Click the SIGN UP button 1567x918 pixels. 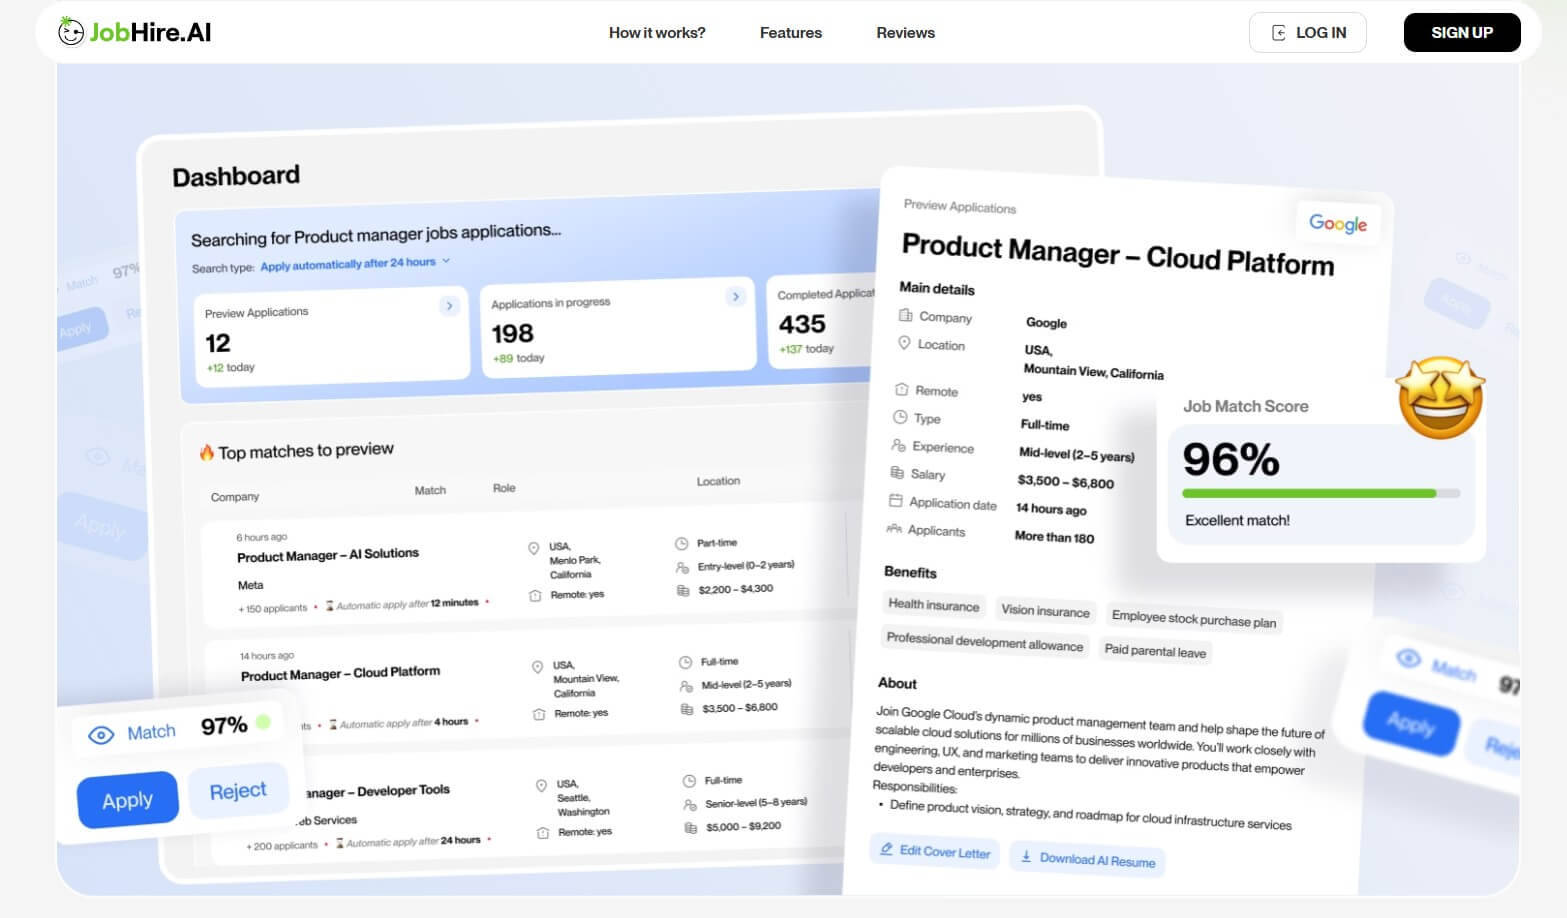click(1461, 32)
